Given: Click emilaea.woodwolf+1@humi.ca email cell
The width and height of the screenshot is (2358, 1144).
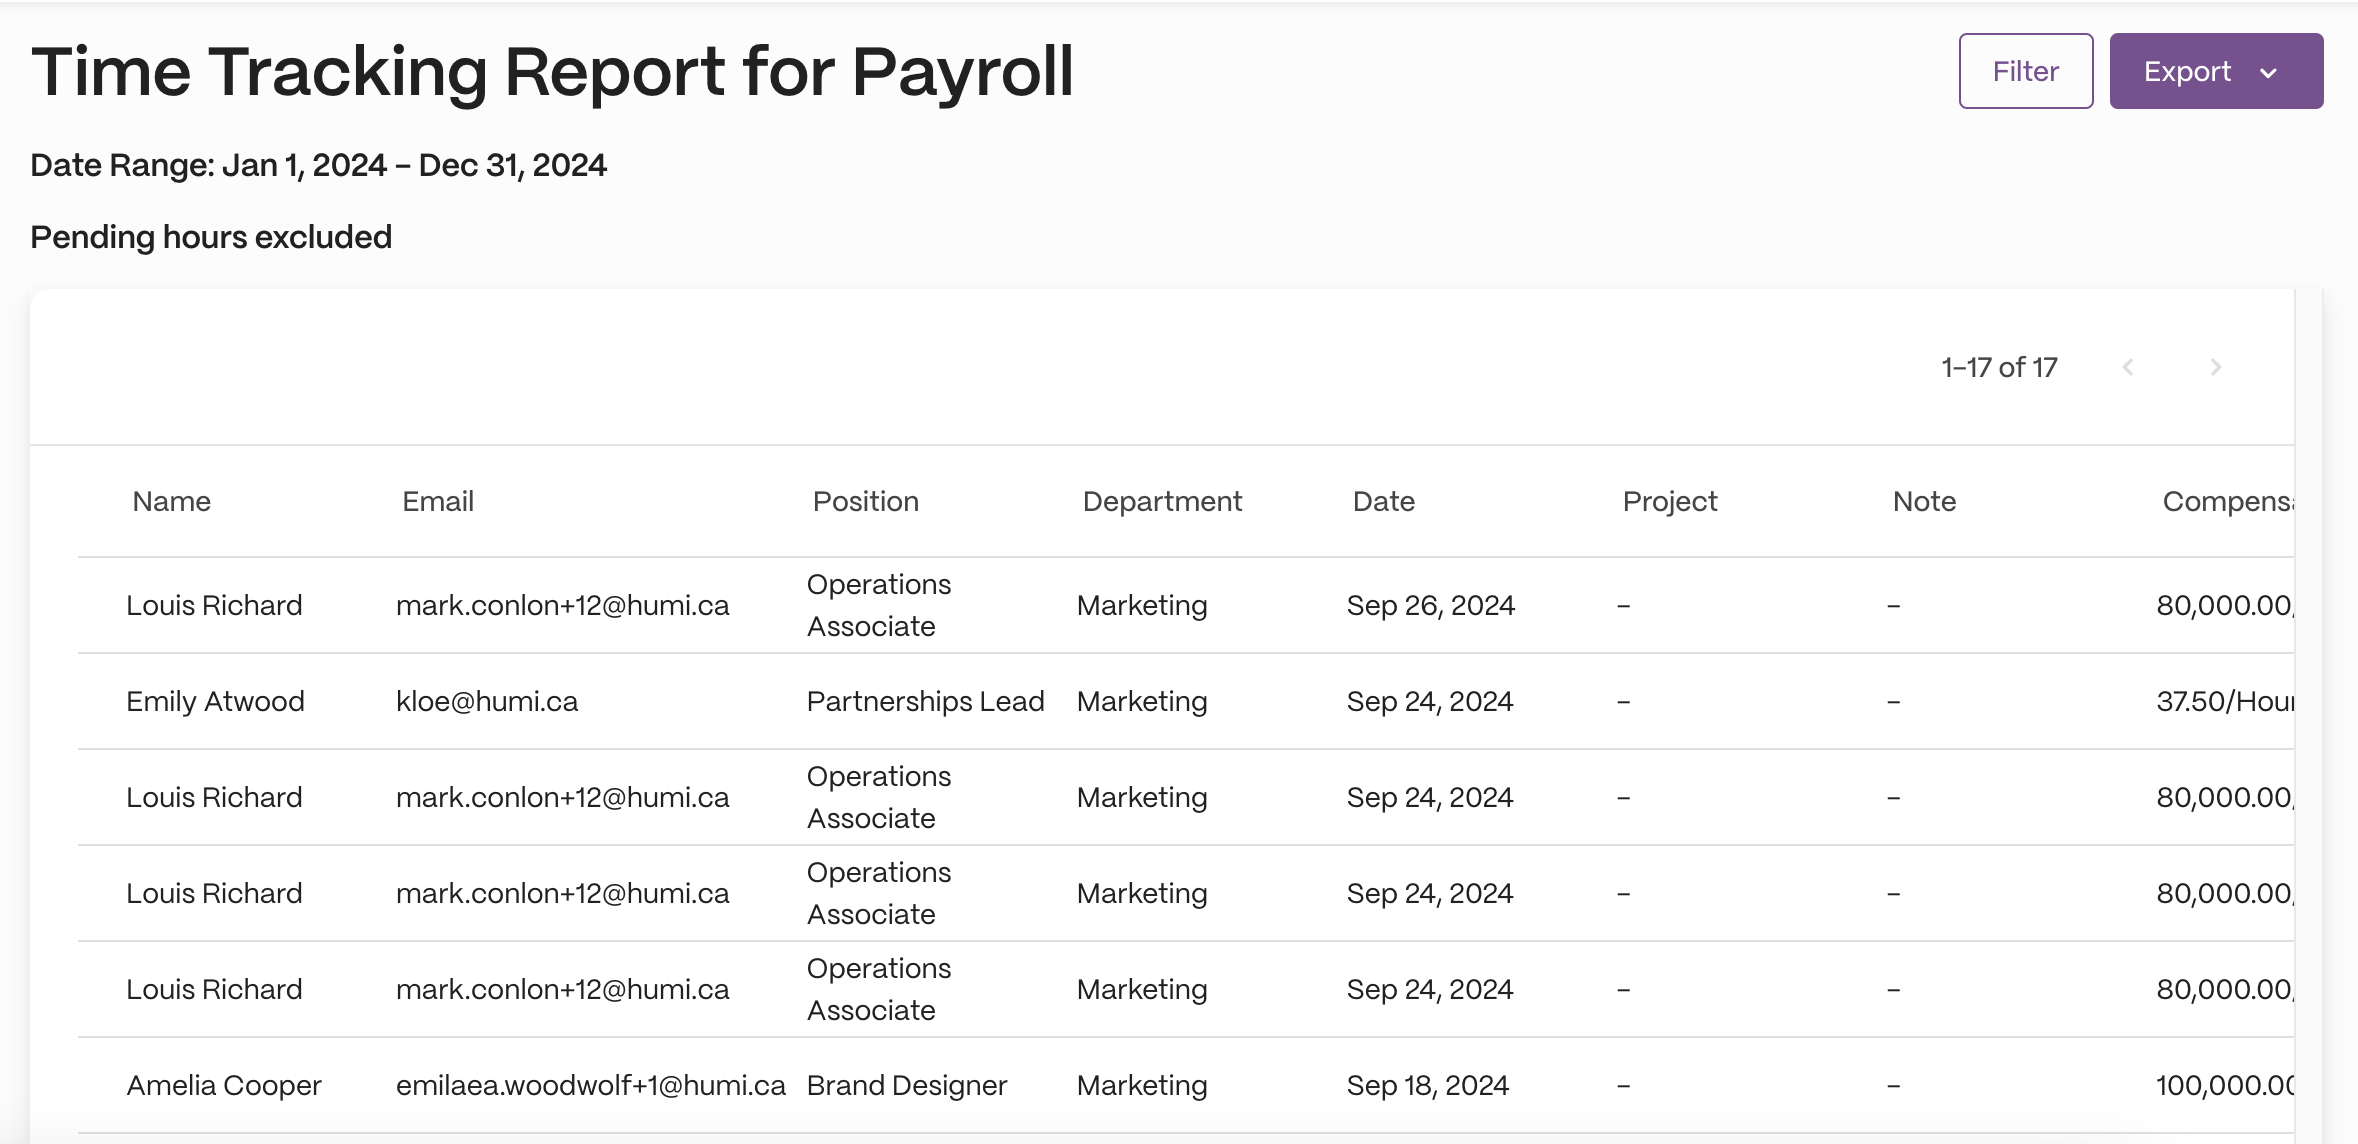Looking at the screenshot, I should tap(590, 1085).
